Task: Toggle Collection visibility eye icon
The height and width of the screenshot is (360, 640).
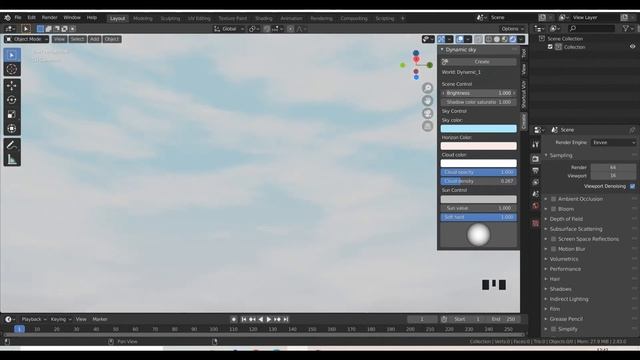Action: (x=632, y=47)
